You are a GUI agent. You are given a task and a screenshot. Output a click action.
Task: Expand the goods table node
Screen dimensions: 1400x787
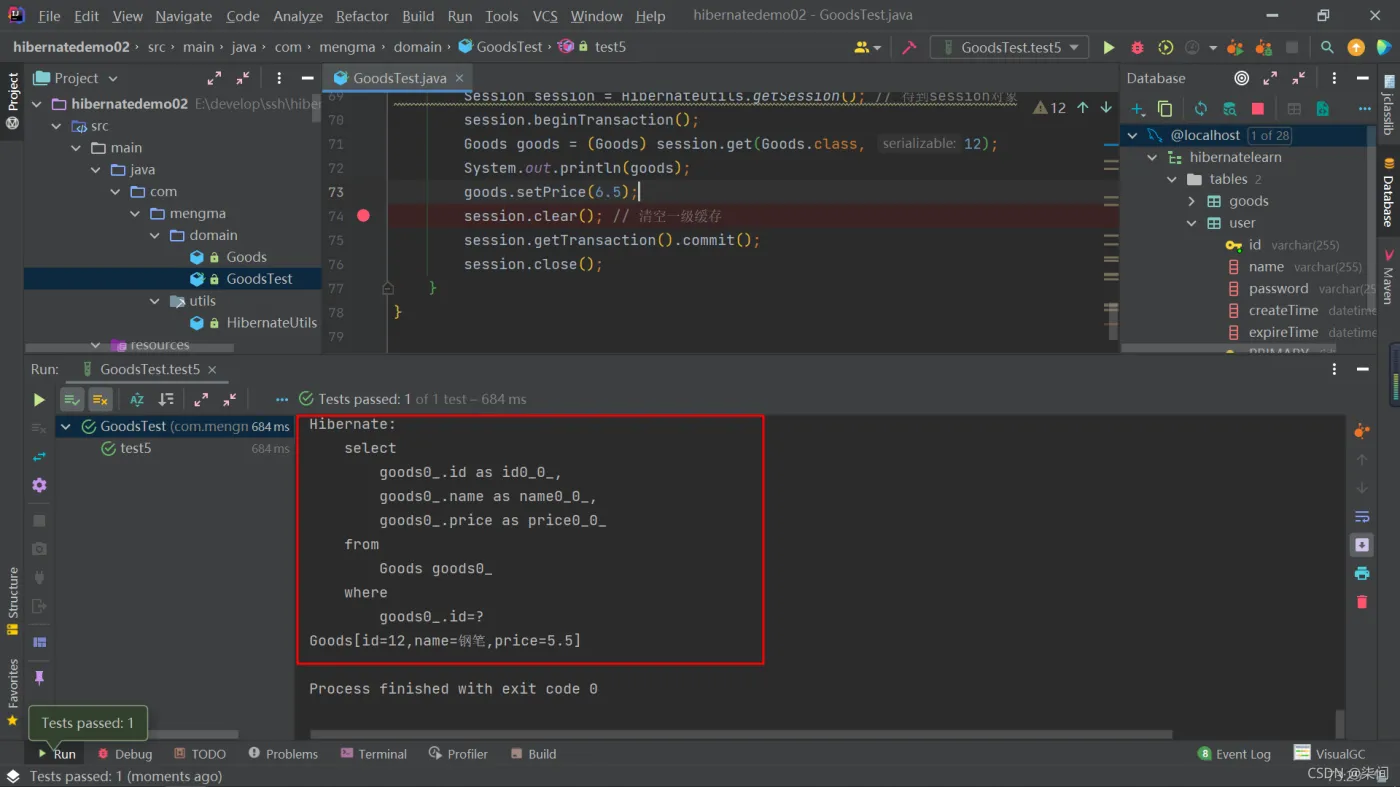(x=1191, y=201)
